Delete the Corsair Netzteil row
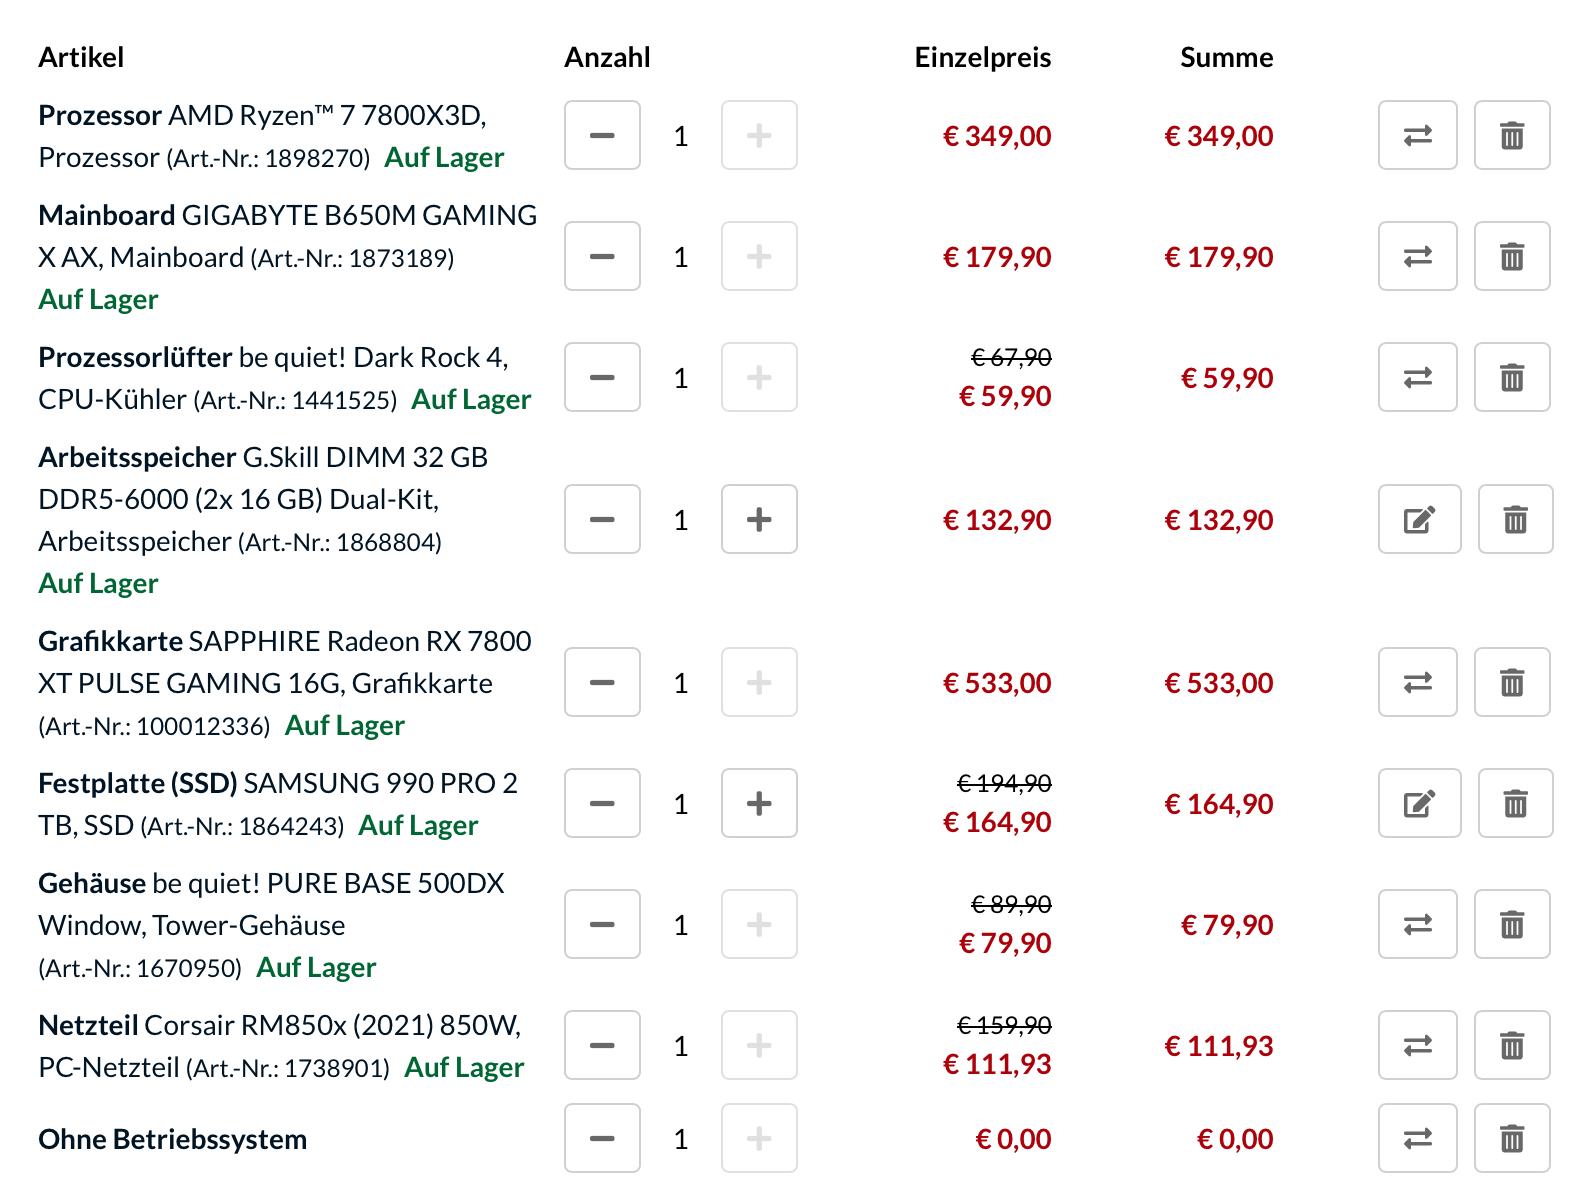The width and height of the screenshot is (1590, 1200). [1512, 1045]
